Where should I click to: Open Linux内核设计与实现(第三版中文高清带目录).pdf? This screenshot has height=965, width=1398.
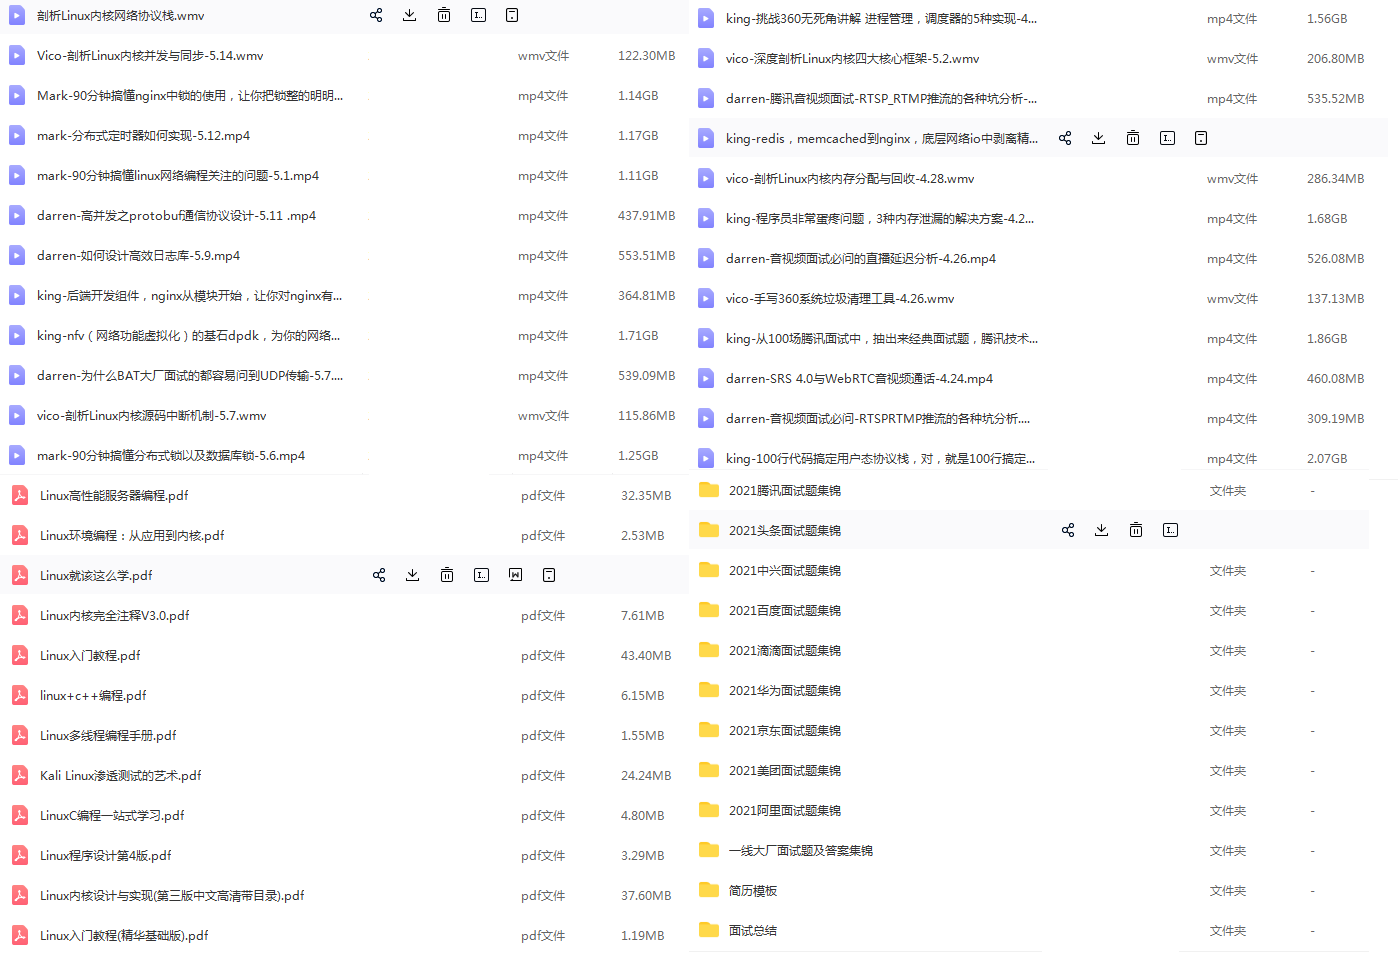172,895
